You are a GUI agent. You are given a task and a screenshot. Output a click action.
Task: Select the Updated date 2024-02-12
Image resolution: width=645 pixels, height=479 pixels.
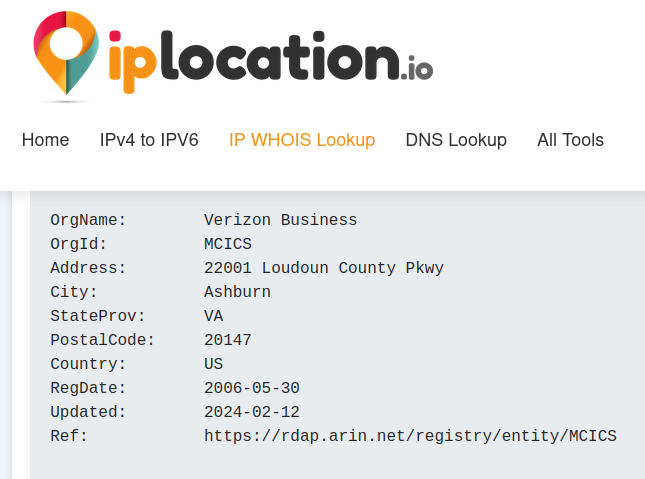pyautogui.click(x=252, y=412)
